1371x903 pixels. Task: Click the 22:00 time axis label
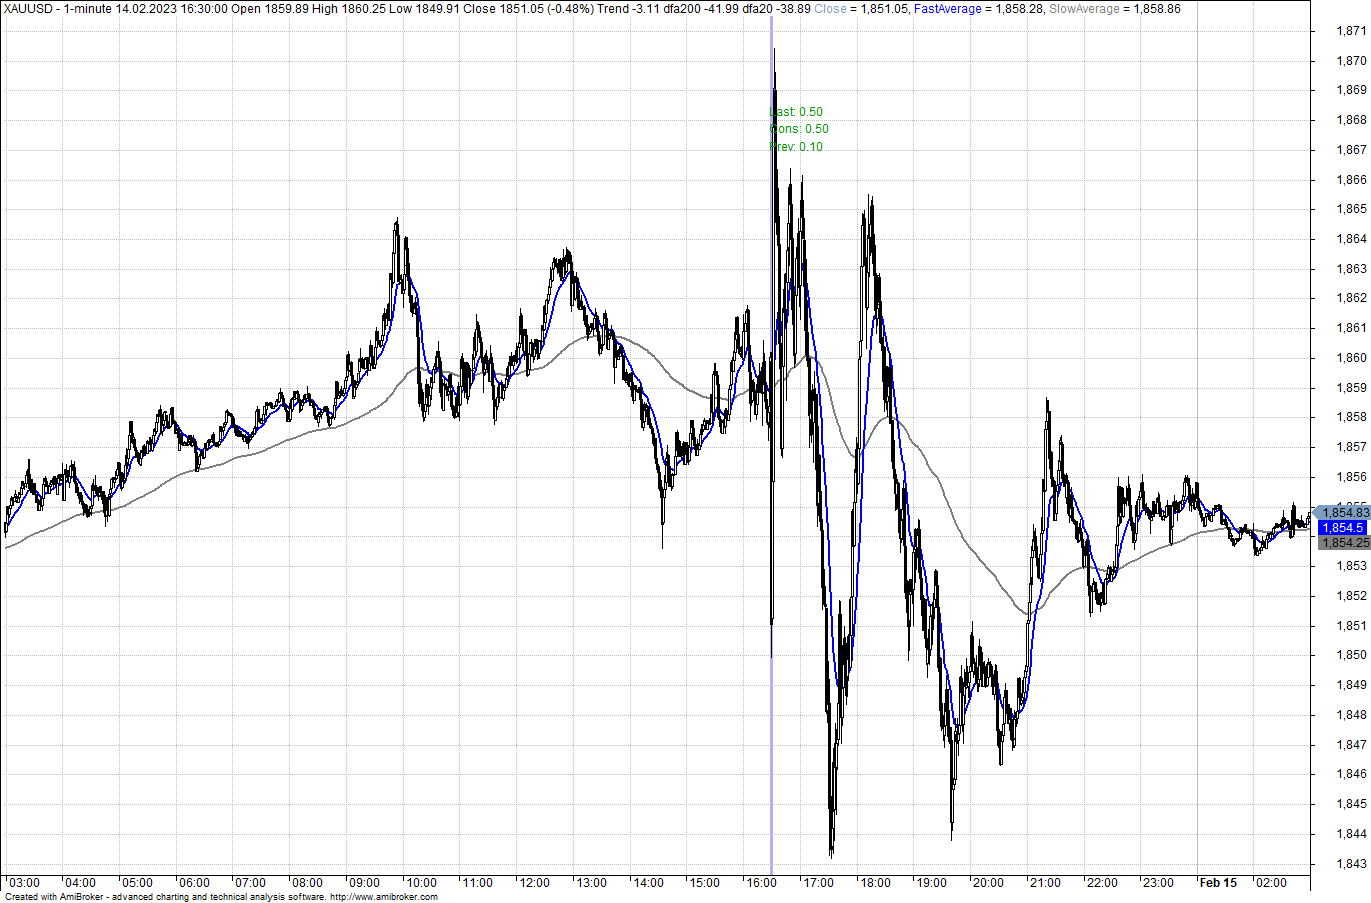(1103, 883)
